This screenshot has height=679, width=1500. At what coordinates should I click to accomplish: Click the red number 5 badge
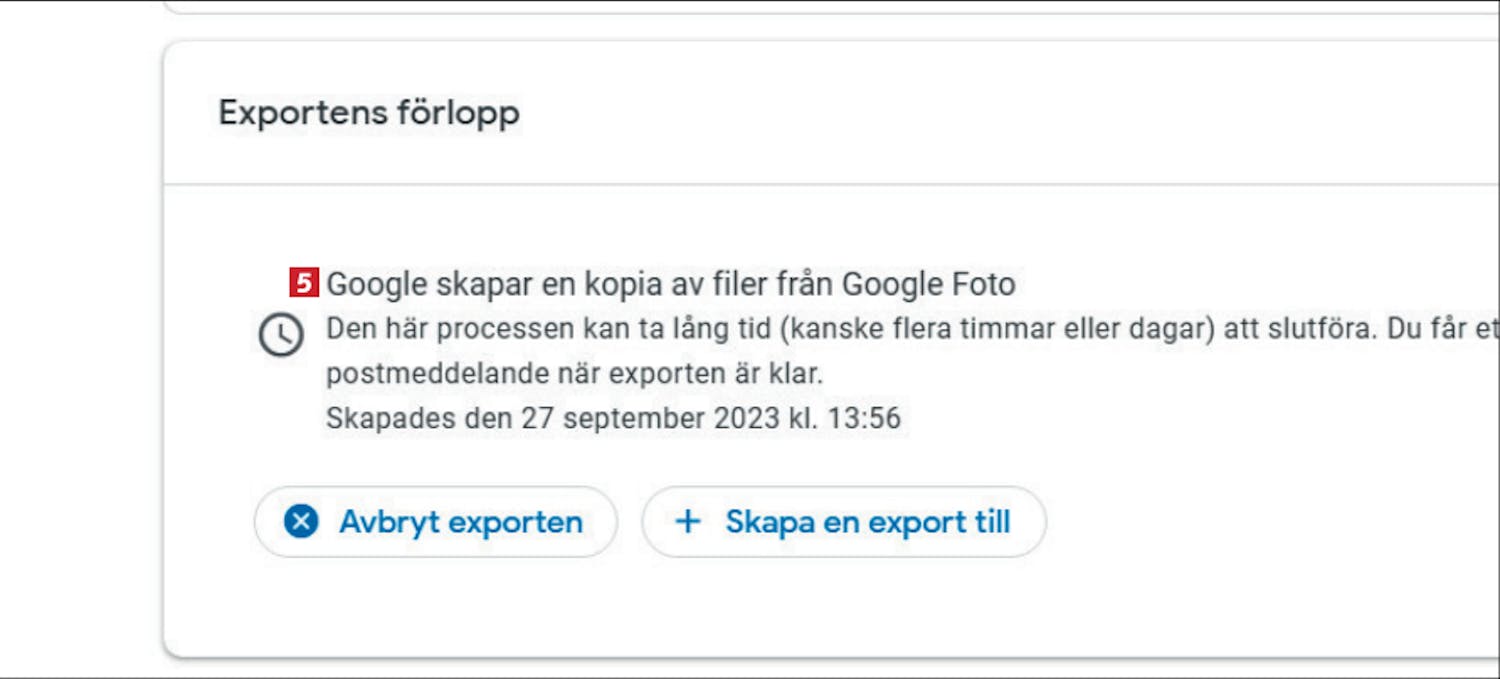click(x=304, y=284)
